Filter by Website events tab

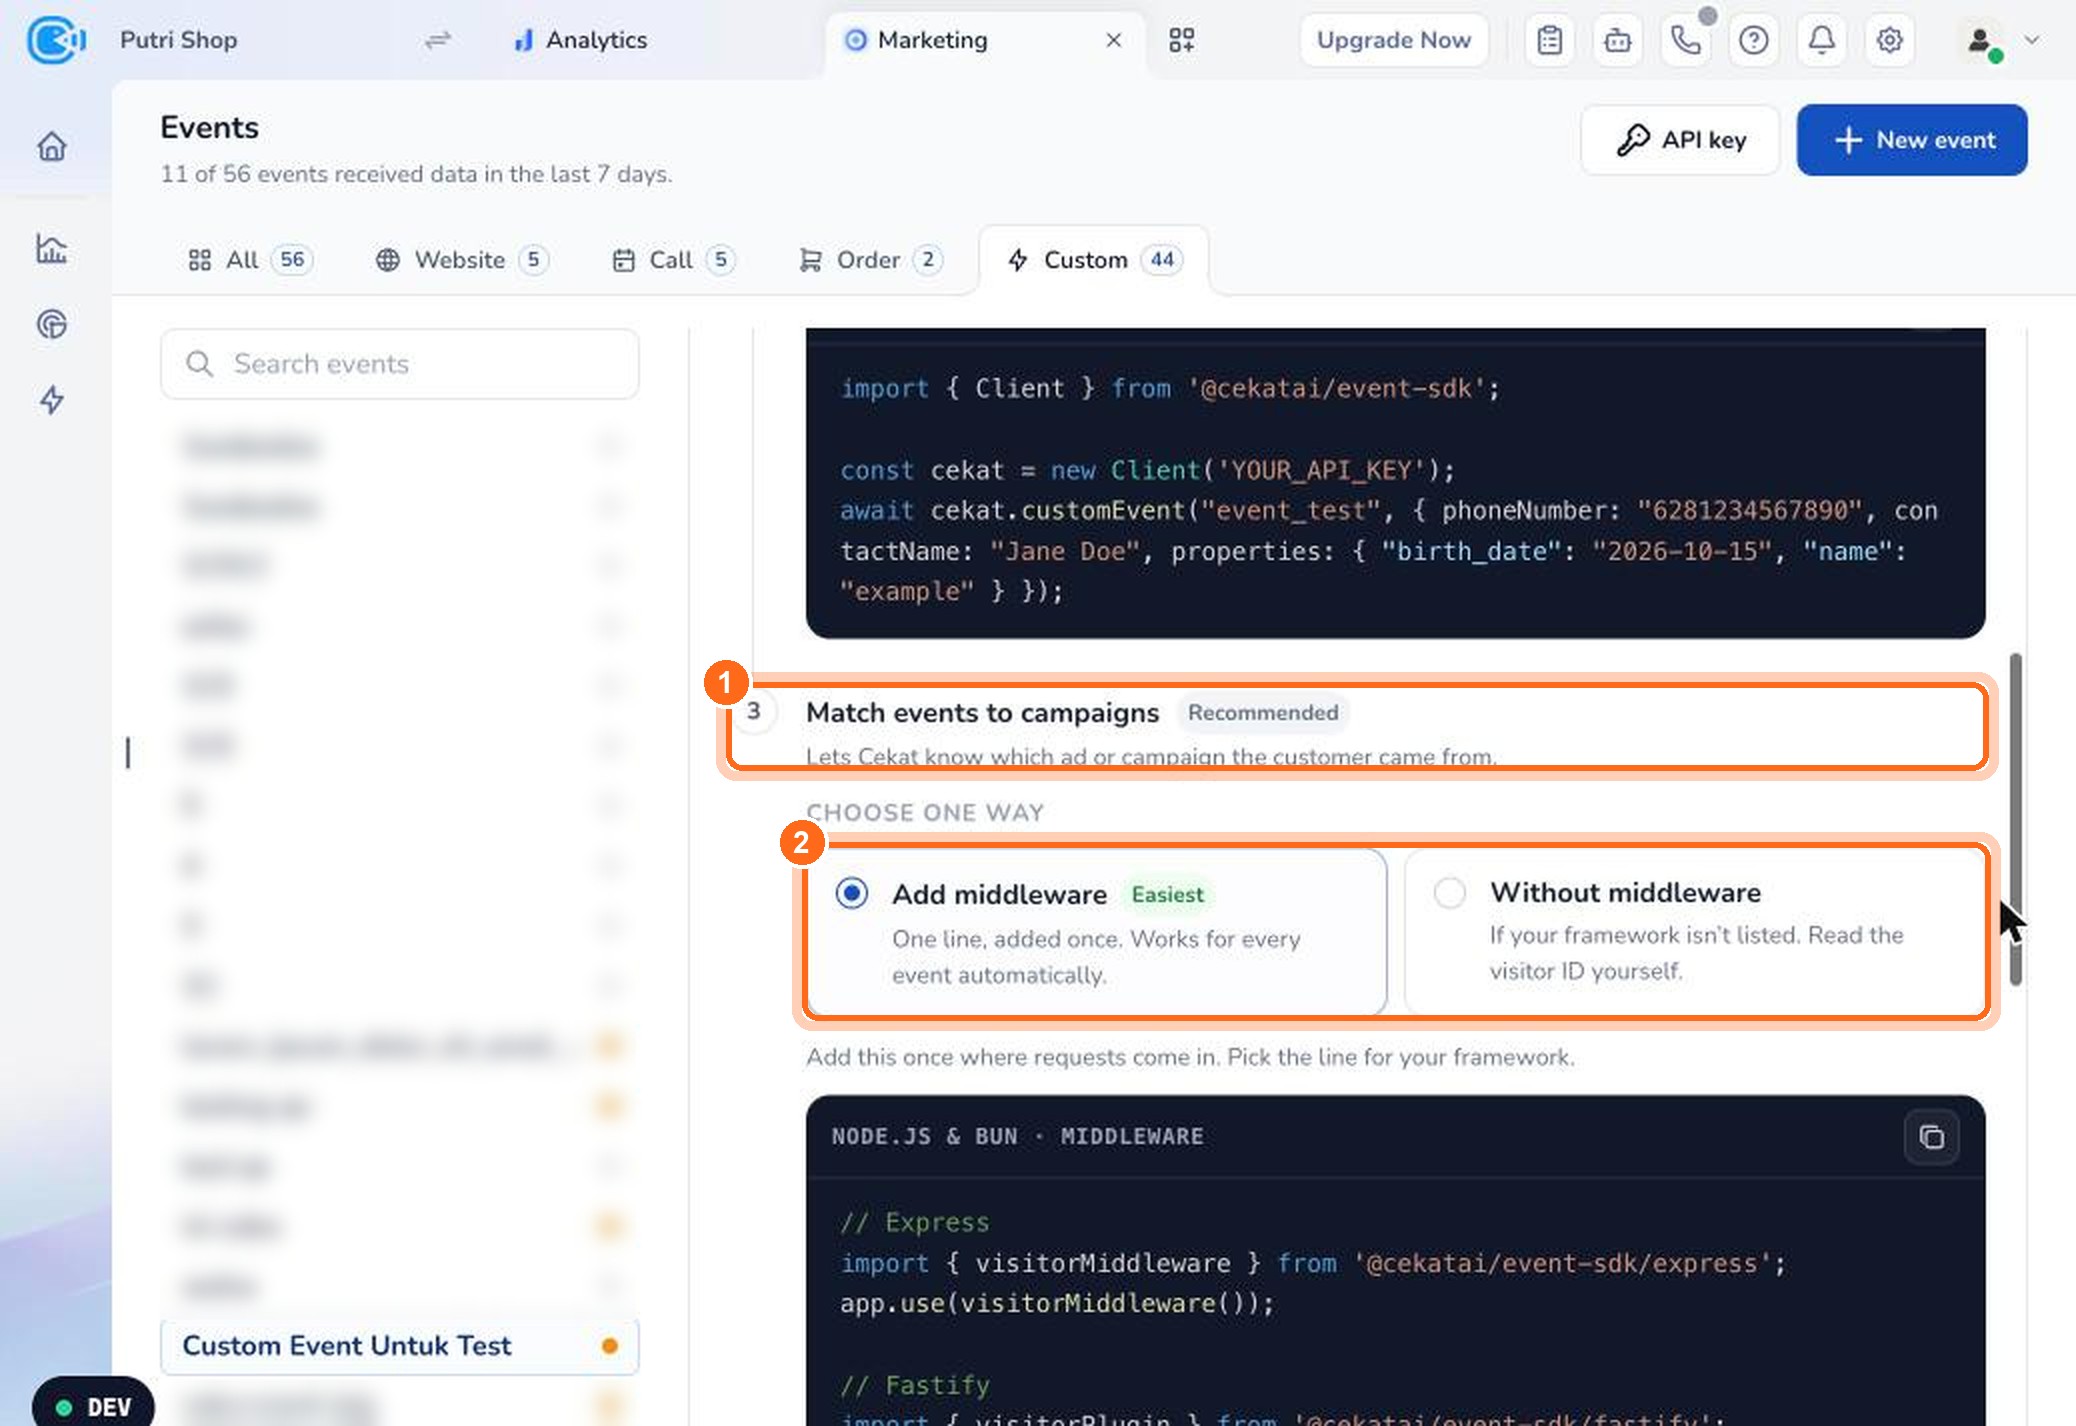point(462,260)
